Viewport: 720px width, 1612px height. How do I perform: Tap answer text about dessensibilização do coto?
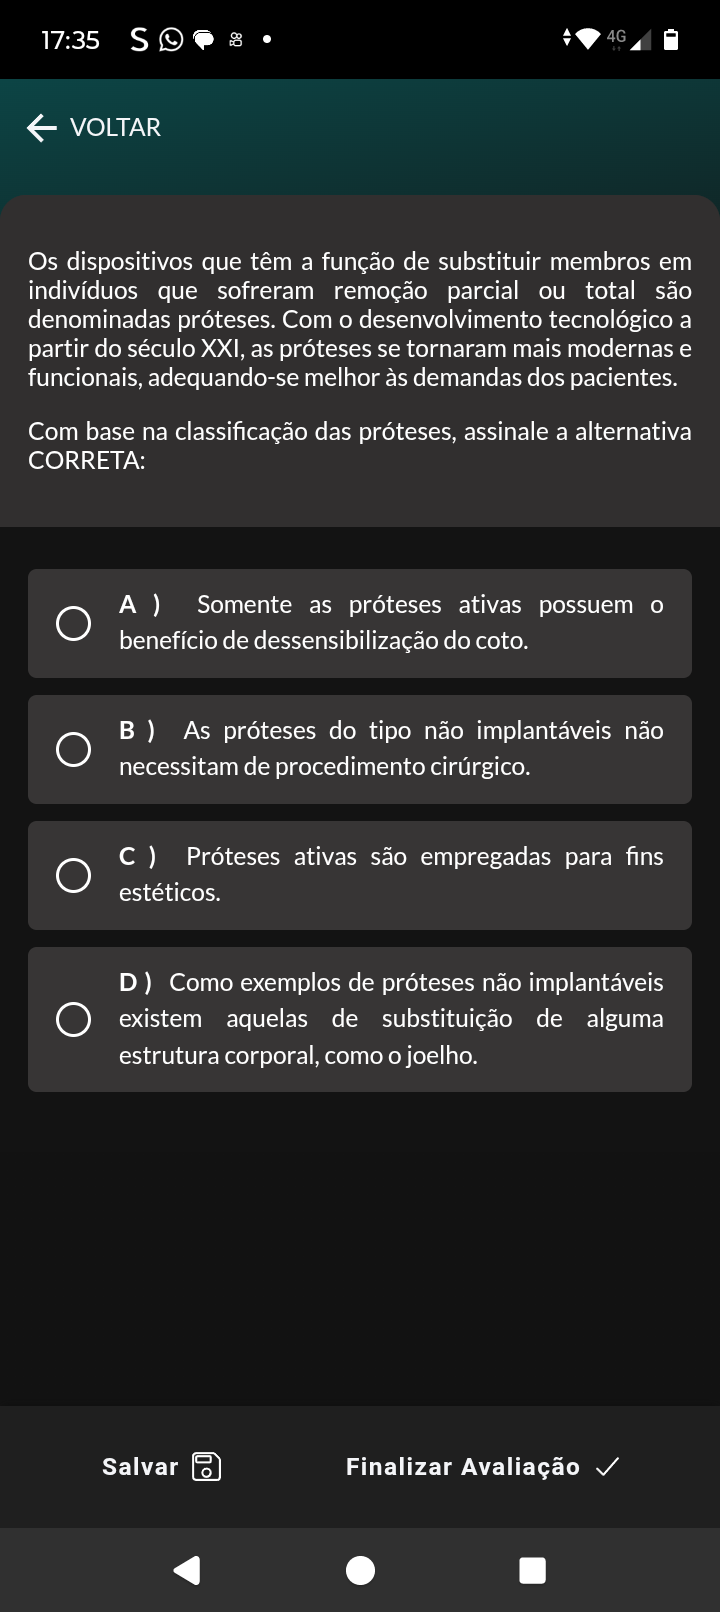click(x=390, y=623)
